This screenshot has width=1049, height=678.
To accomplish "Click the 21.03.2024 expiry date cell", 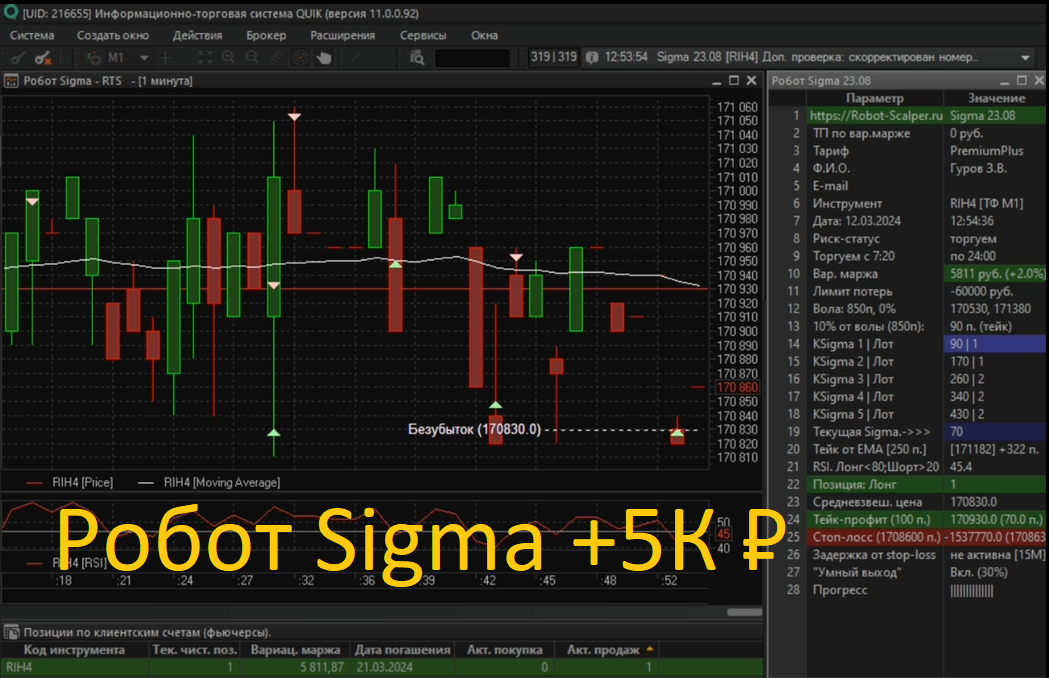I will coord(403,667).
